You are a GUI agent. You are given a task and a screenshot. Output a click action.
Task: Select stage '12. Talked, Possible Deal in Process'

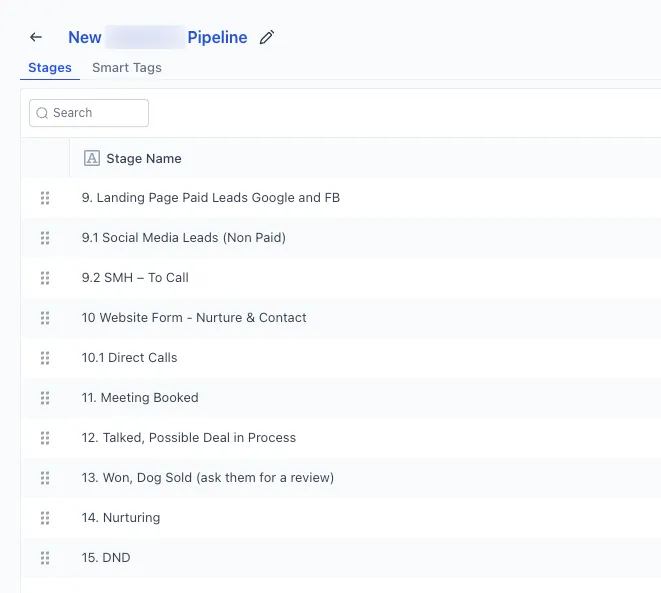pos(189,438)
